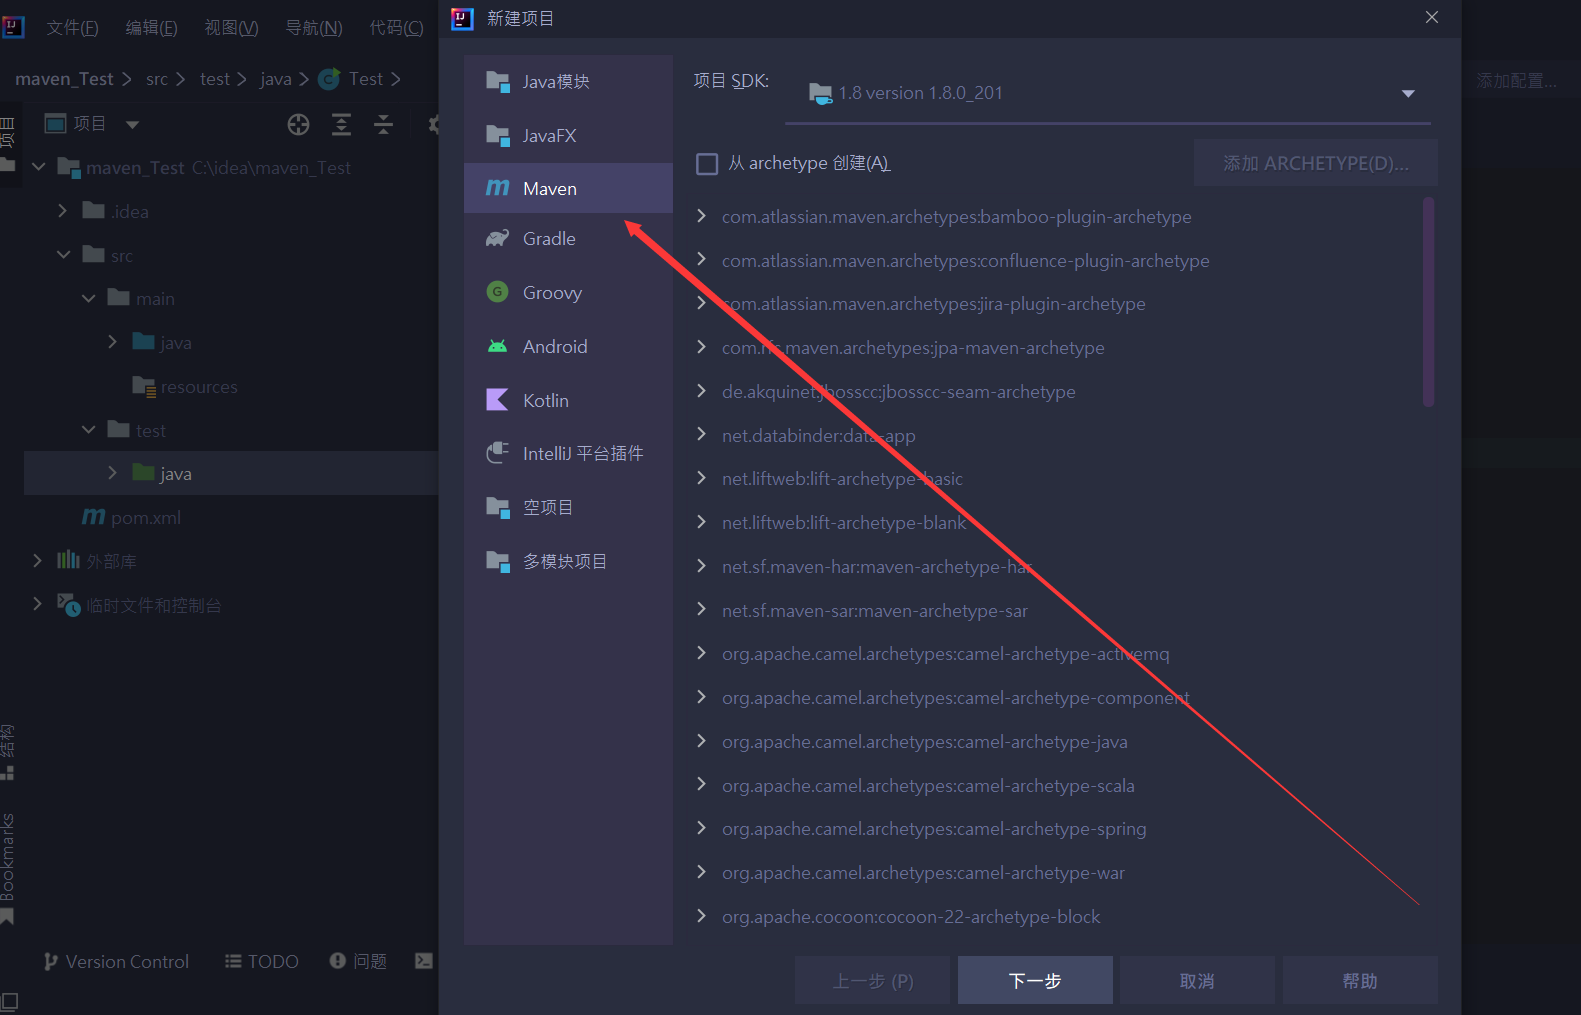Click the 临时文件和控制台 scratch icon
1581x1015 pixels.
point(68,604)
